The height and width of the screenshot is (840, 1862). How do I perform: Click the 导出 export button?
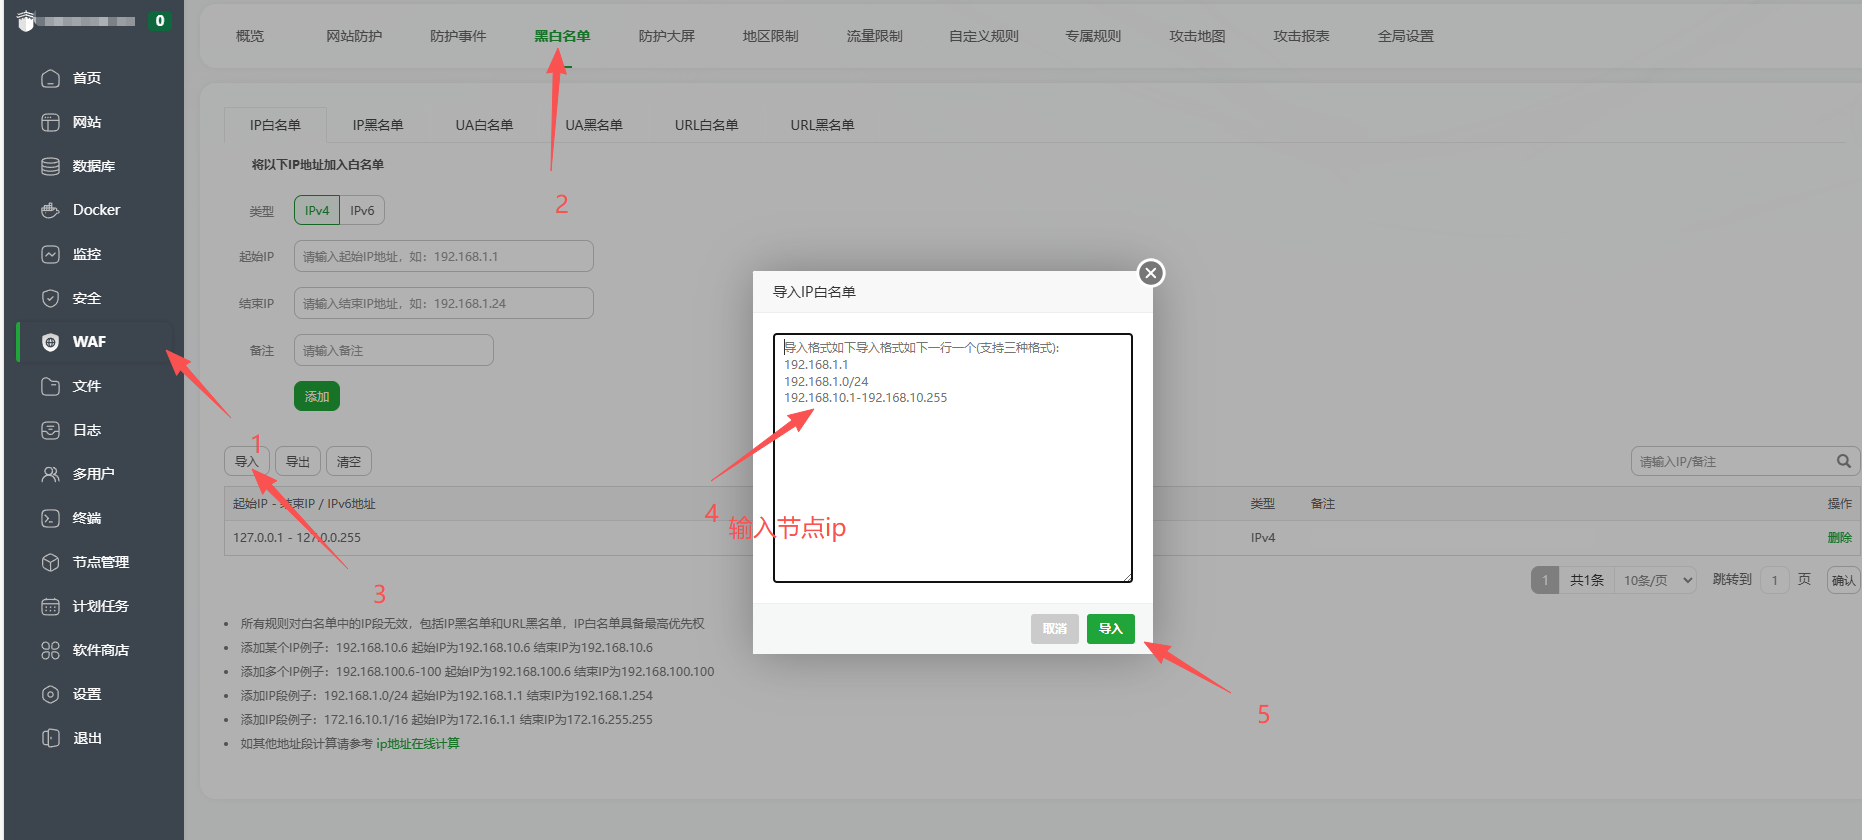298,461
